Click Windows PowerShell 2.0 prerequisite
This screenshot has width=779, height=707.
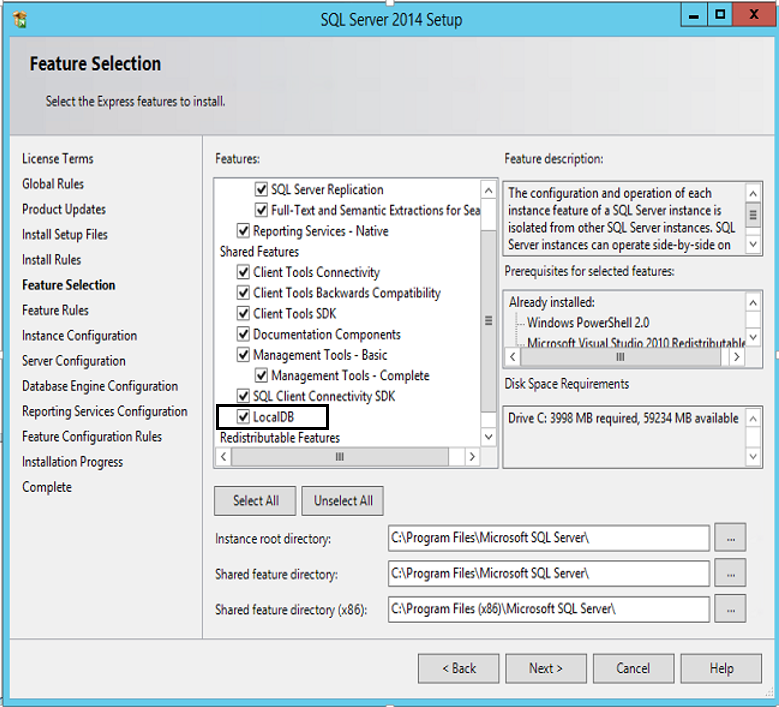(x=588, y=322)
